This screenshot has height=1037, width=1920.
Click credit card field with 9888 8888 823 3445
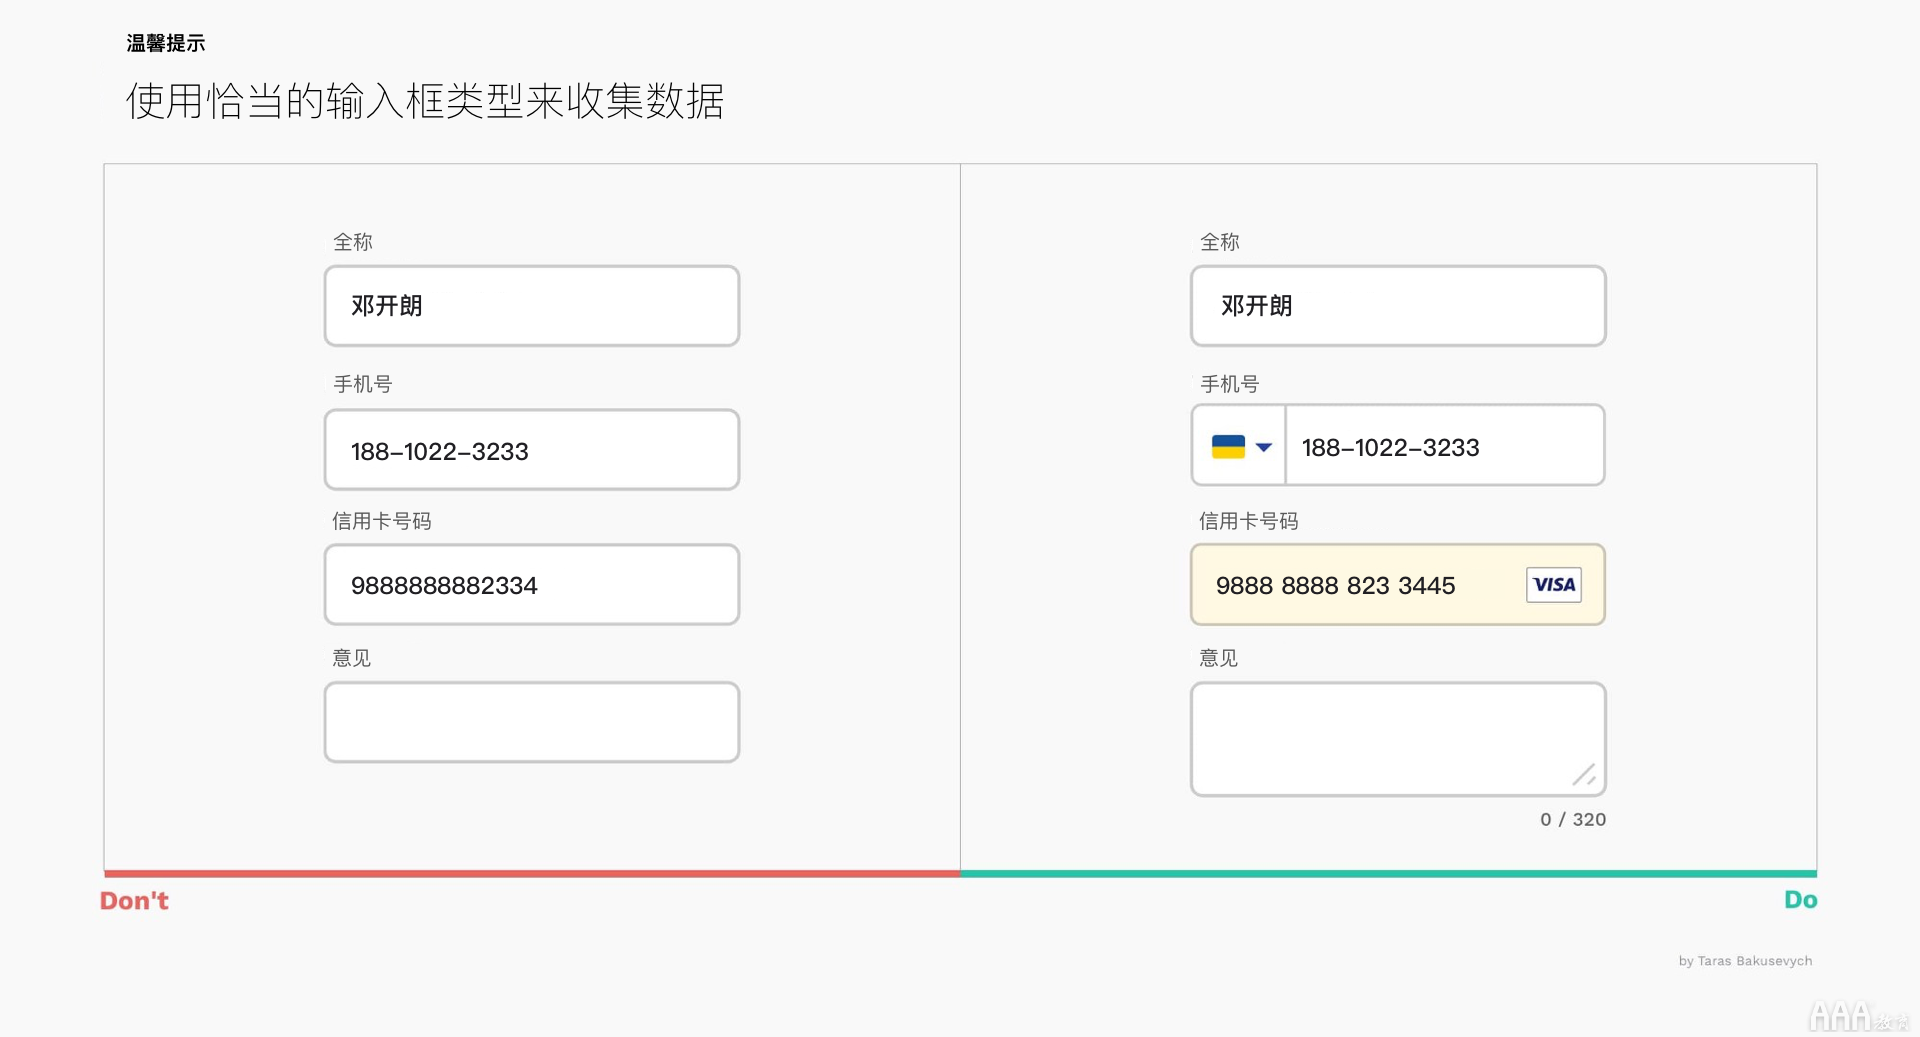click(1398, 585)
